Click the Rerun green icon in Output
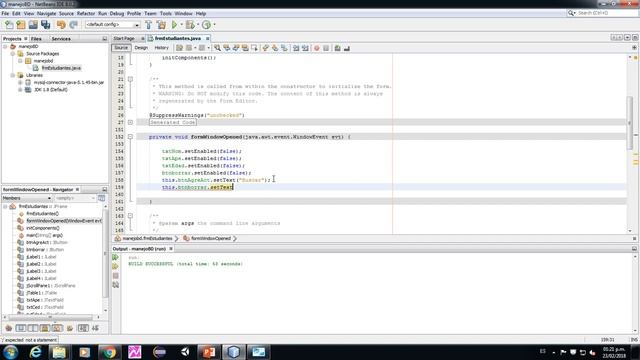This screenshot has width=640, height=360. coord(116,258)
